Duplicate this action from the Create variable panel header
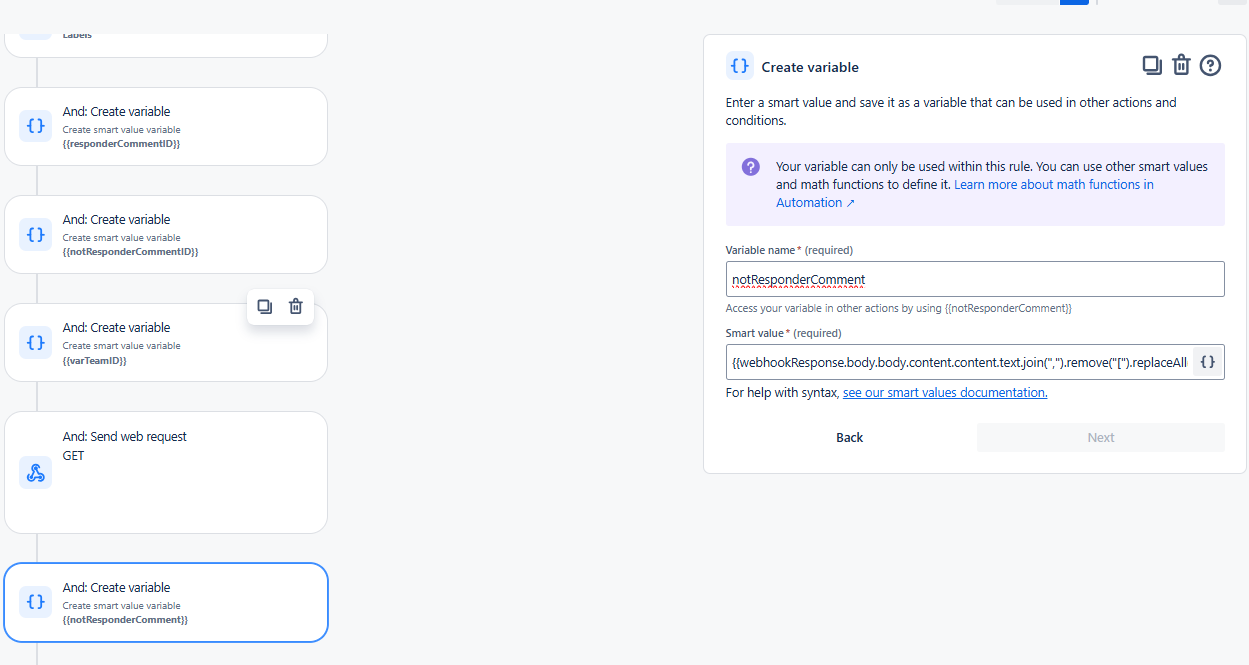This screenshot has height=665, width=1249. 1152,65
